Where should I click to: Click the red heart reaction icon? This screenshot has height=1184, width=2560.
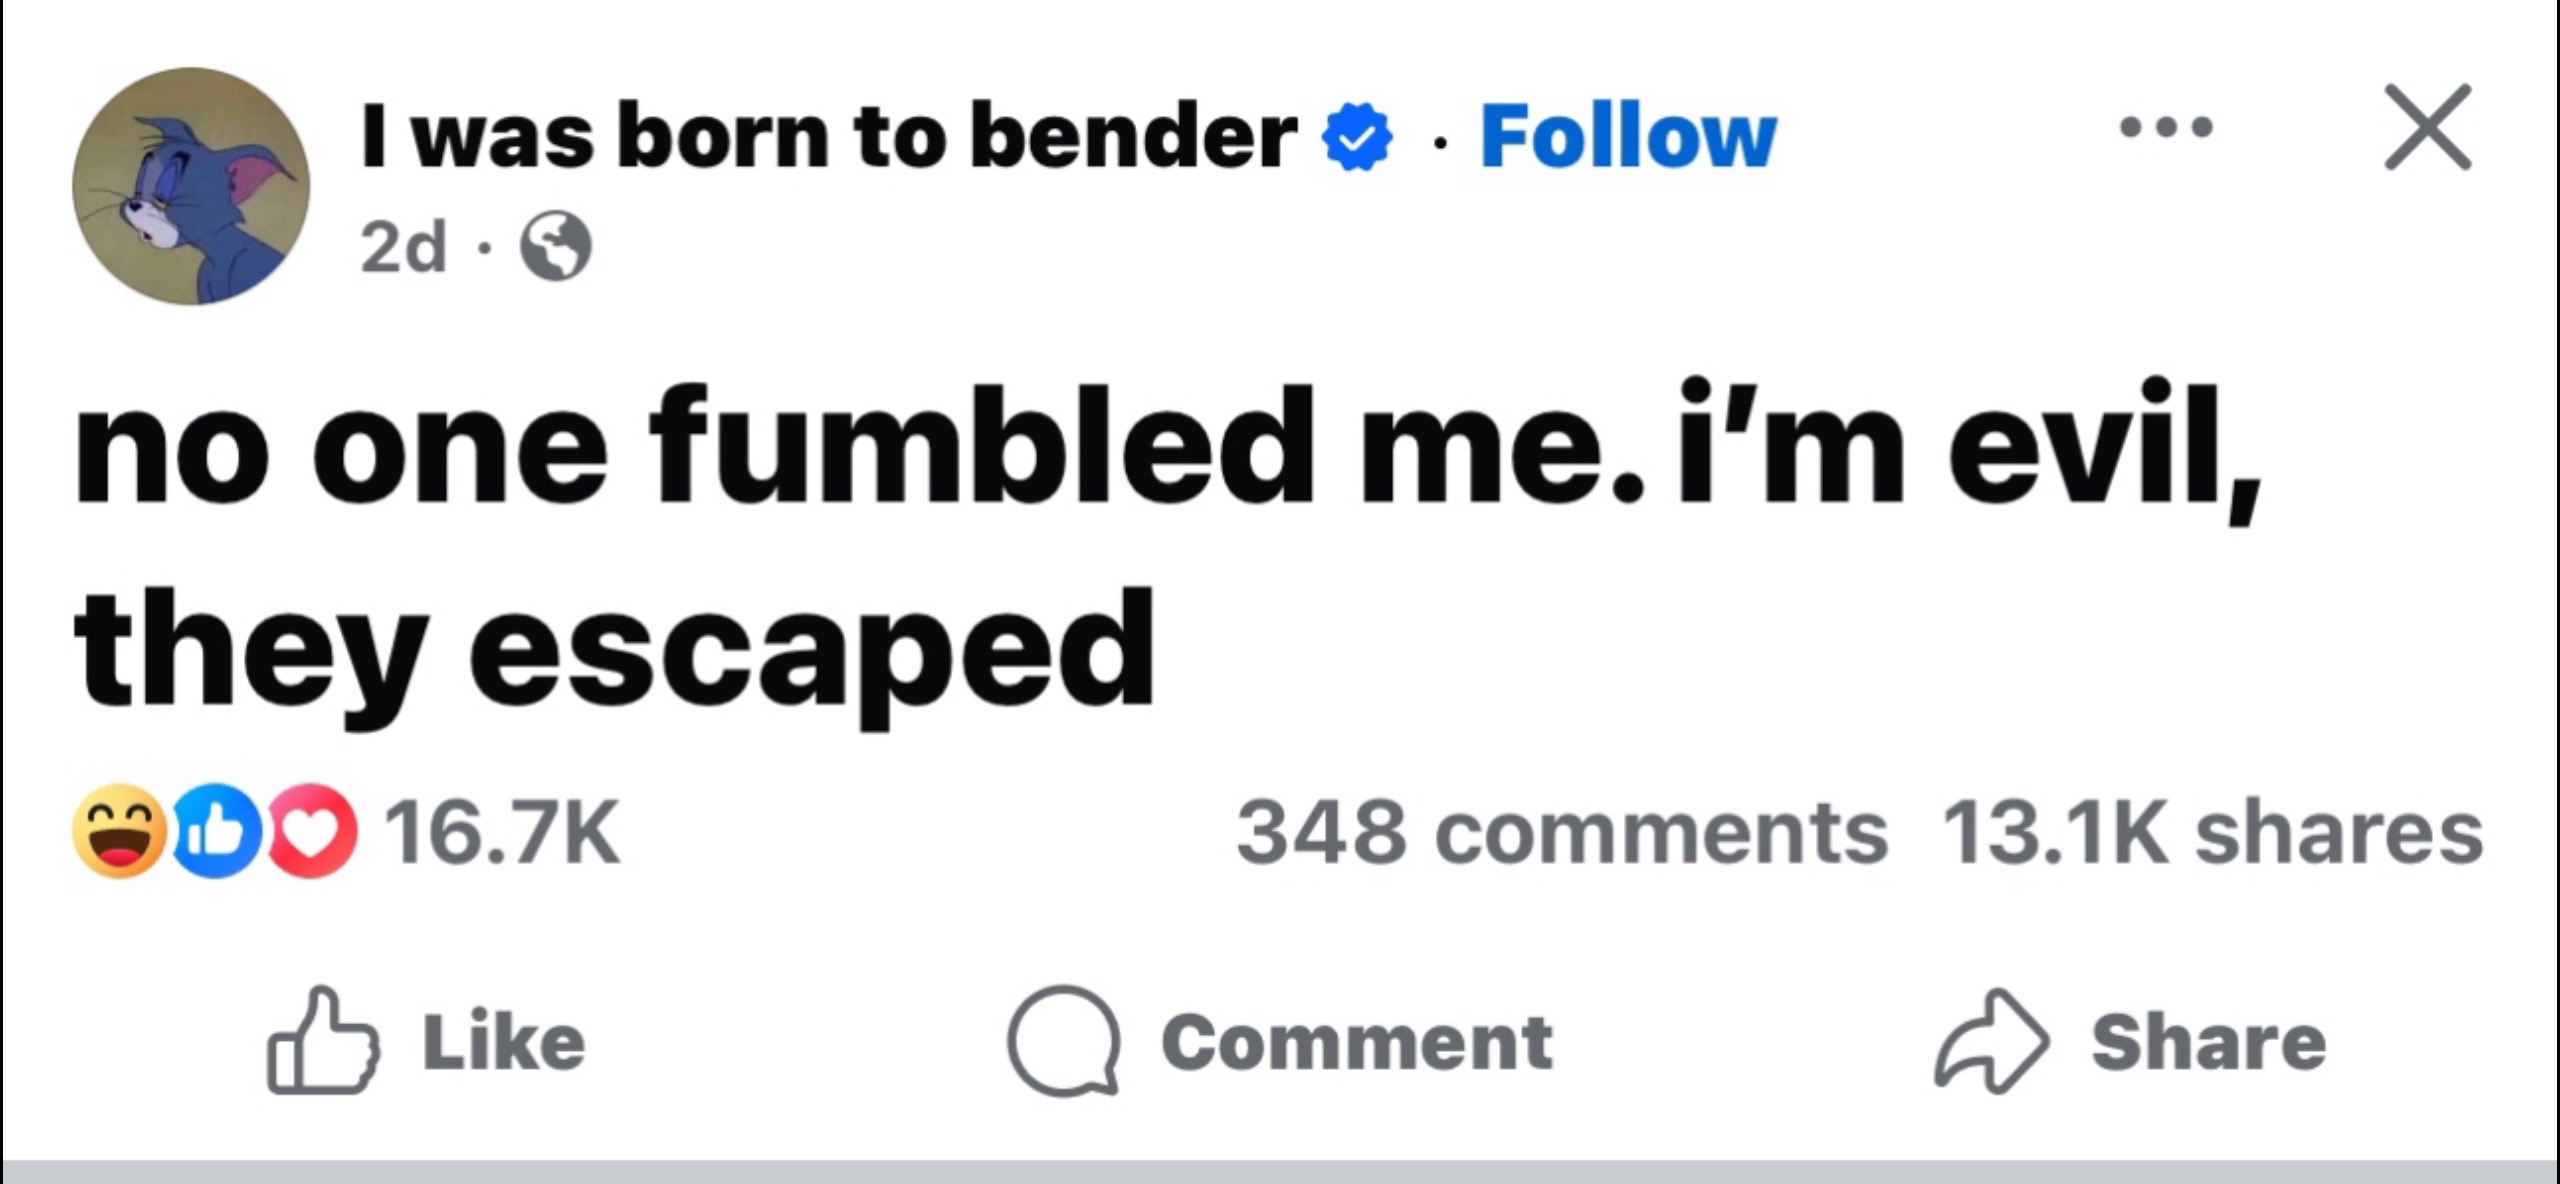(x=311, y=832)
